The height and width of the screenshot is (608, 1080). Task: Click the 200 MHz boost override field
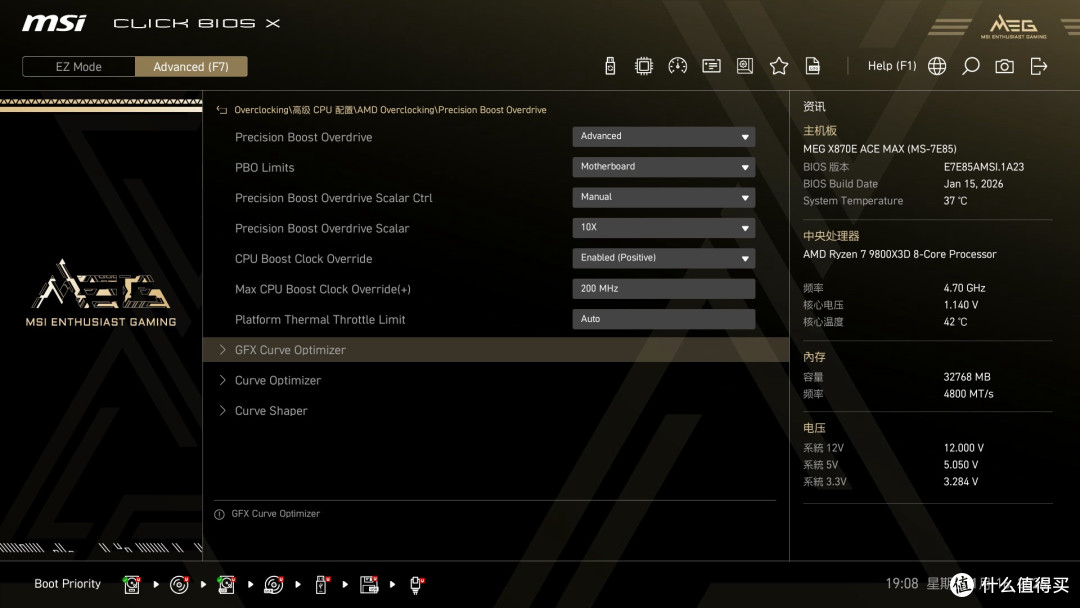click(663, 289)
